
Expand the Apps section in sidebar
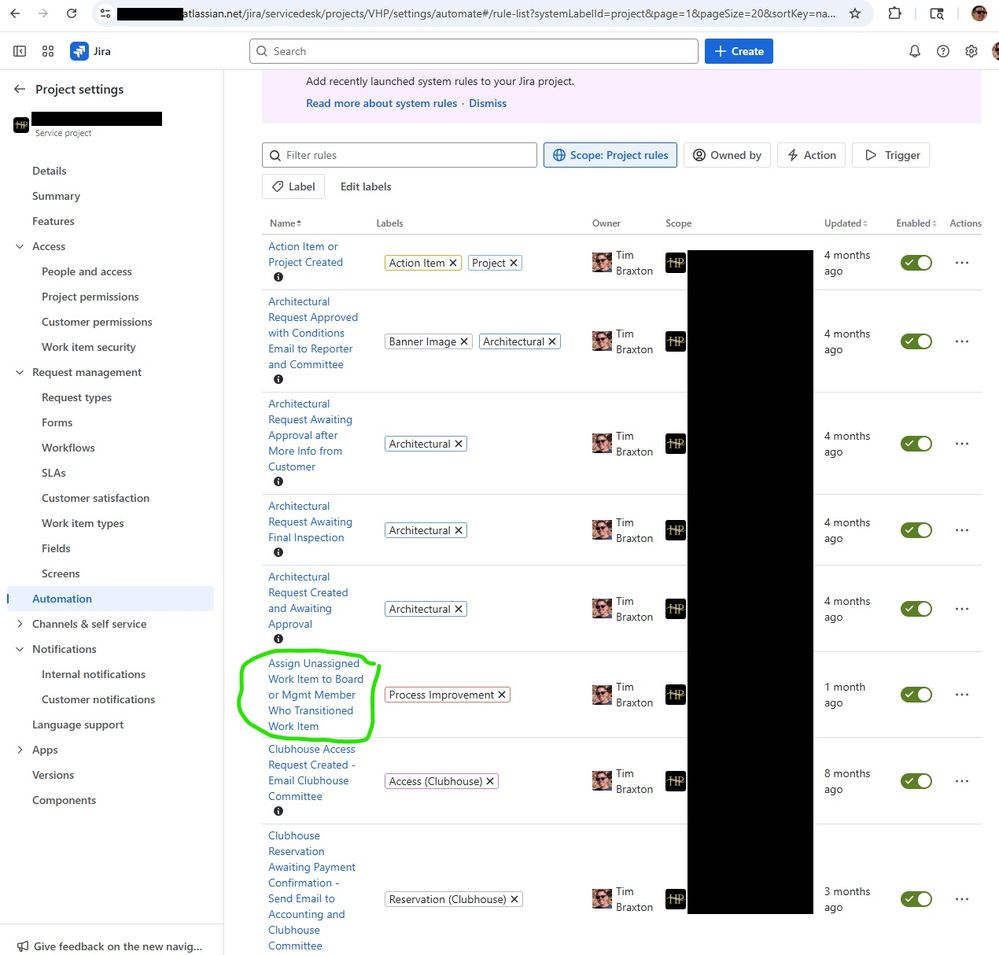[20, 750]
